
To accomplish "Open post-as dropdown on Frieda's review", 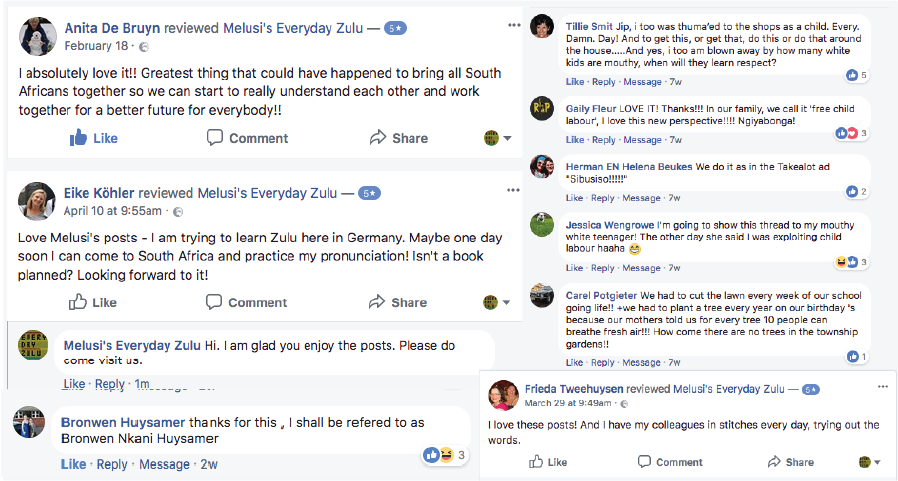I will point(870,462).
